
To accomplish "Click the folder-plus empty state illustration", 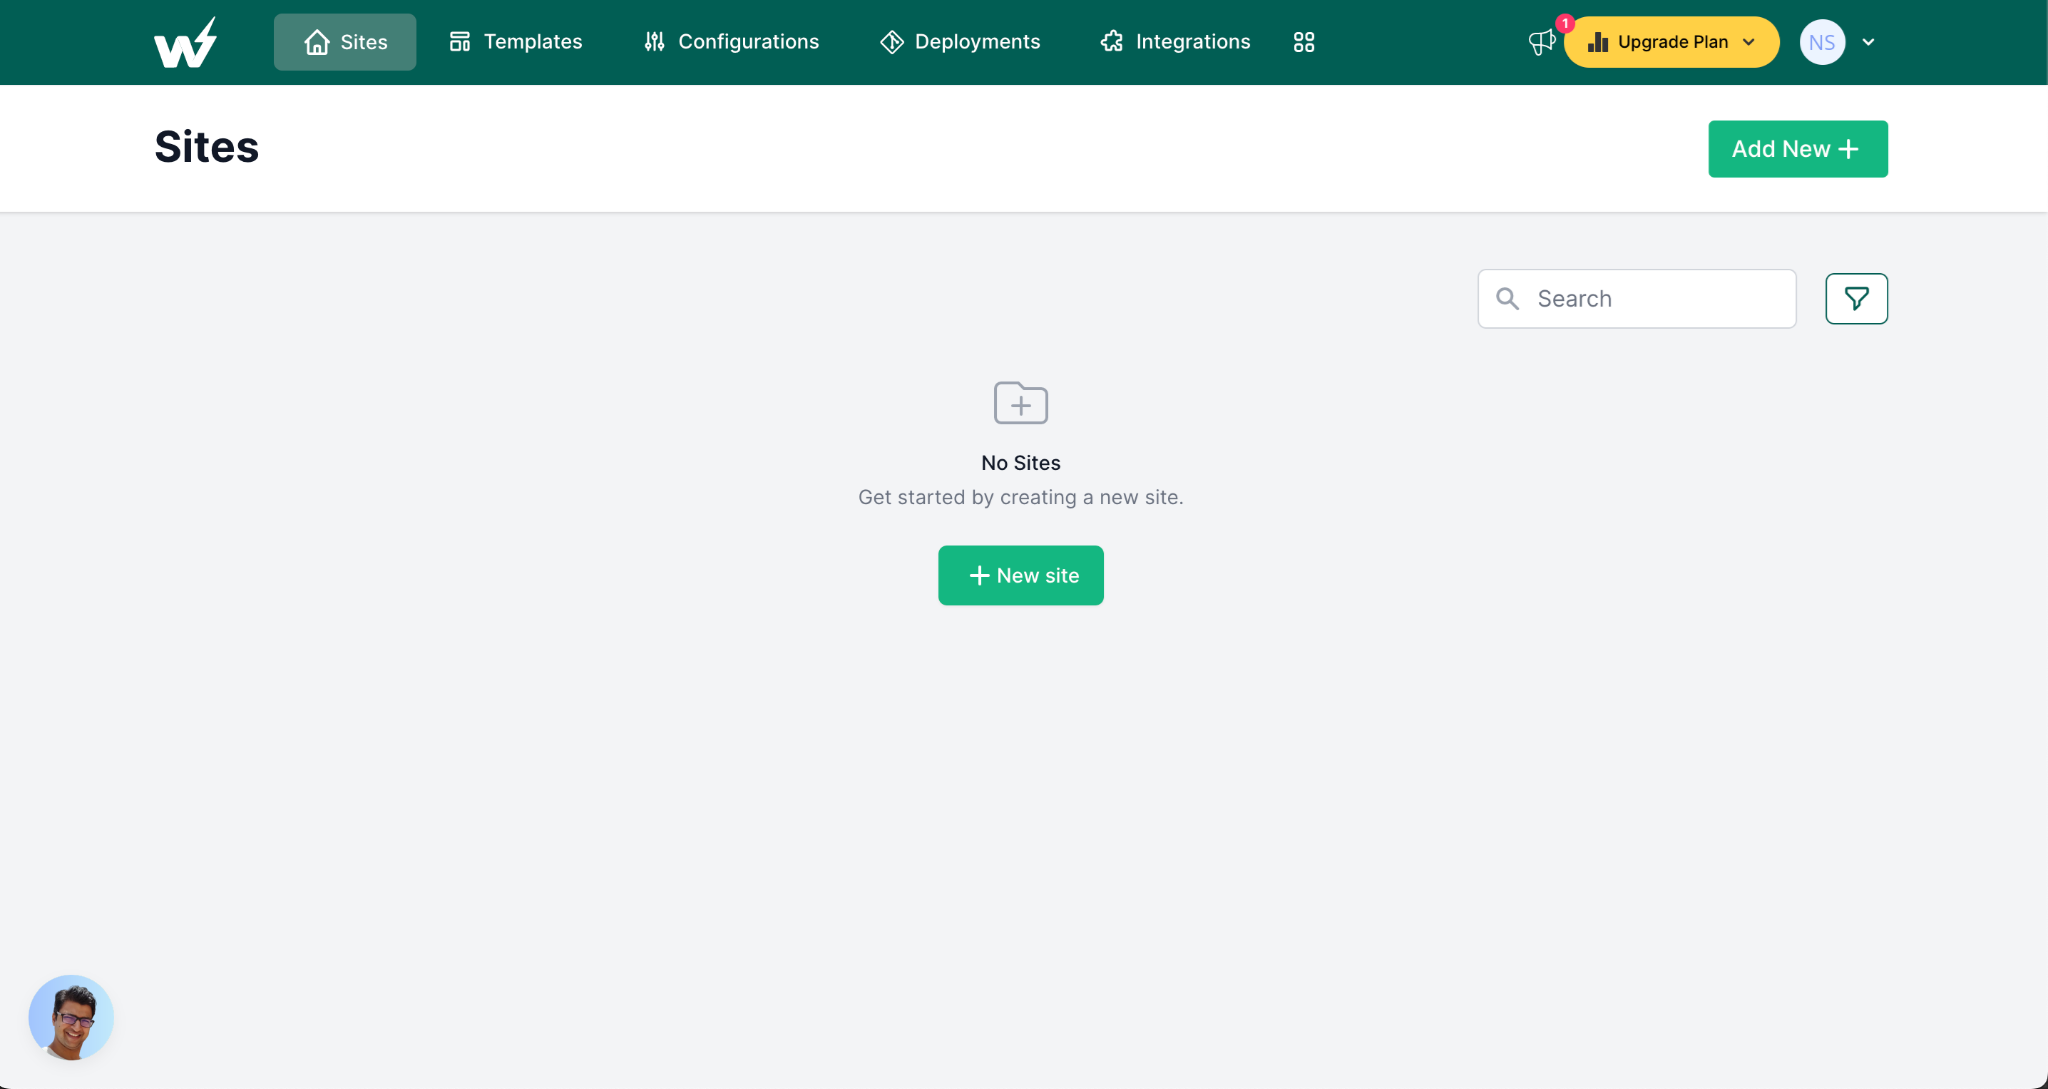I will point(1020,403).
